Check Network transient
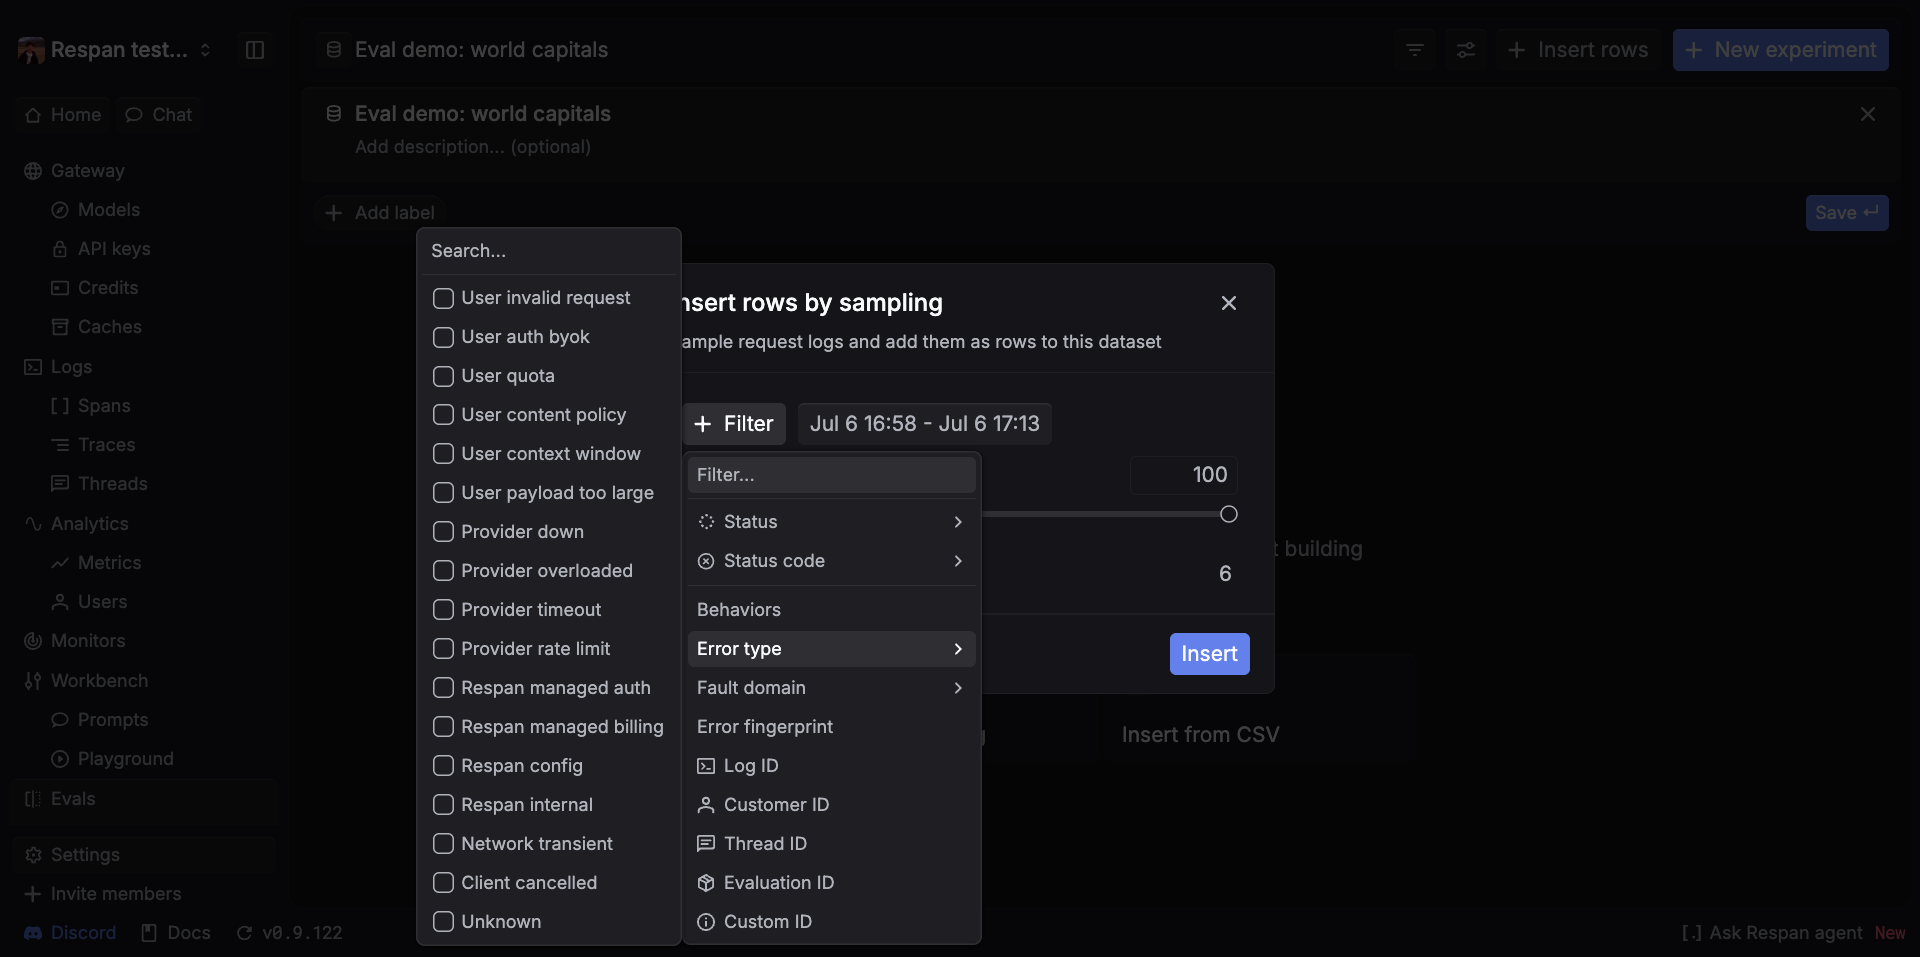The image size is (1920, 957). pyautogui.click(x=443, y=844)
